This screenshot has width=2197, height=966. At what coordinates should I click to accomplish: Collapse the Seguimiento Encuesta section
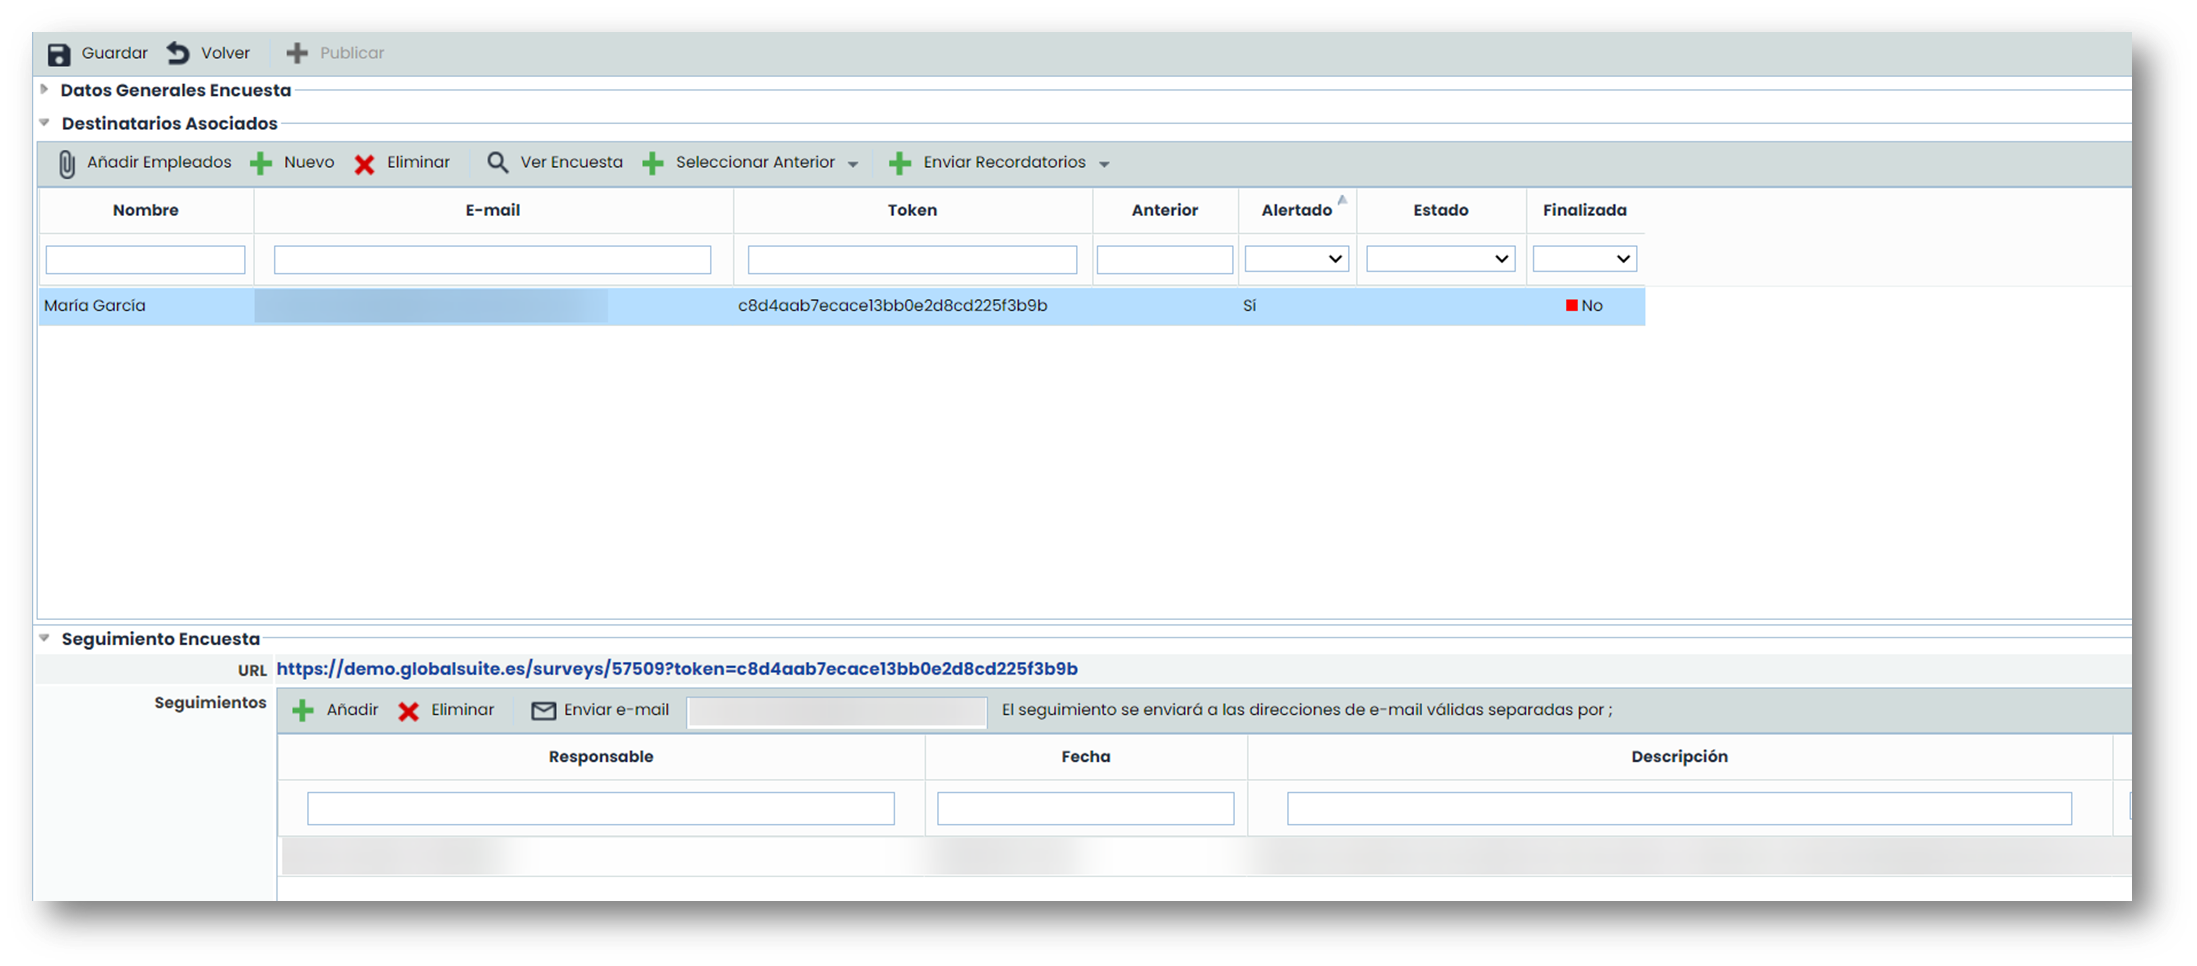[45, 638]
